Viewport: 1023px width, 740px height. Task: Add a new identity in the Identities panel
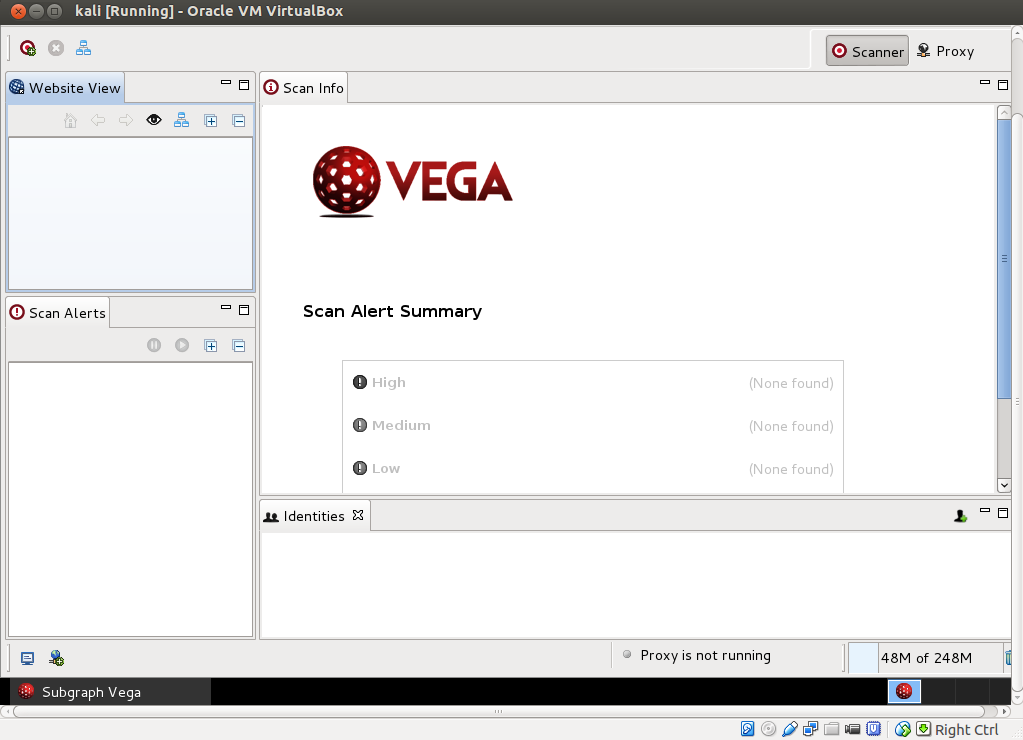click(960, 513)
